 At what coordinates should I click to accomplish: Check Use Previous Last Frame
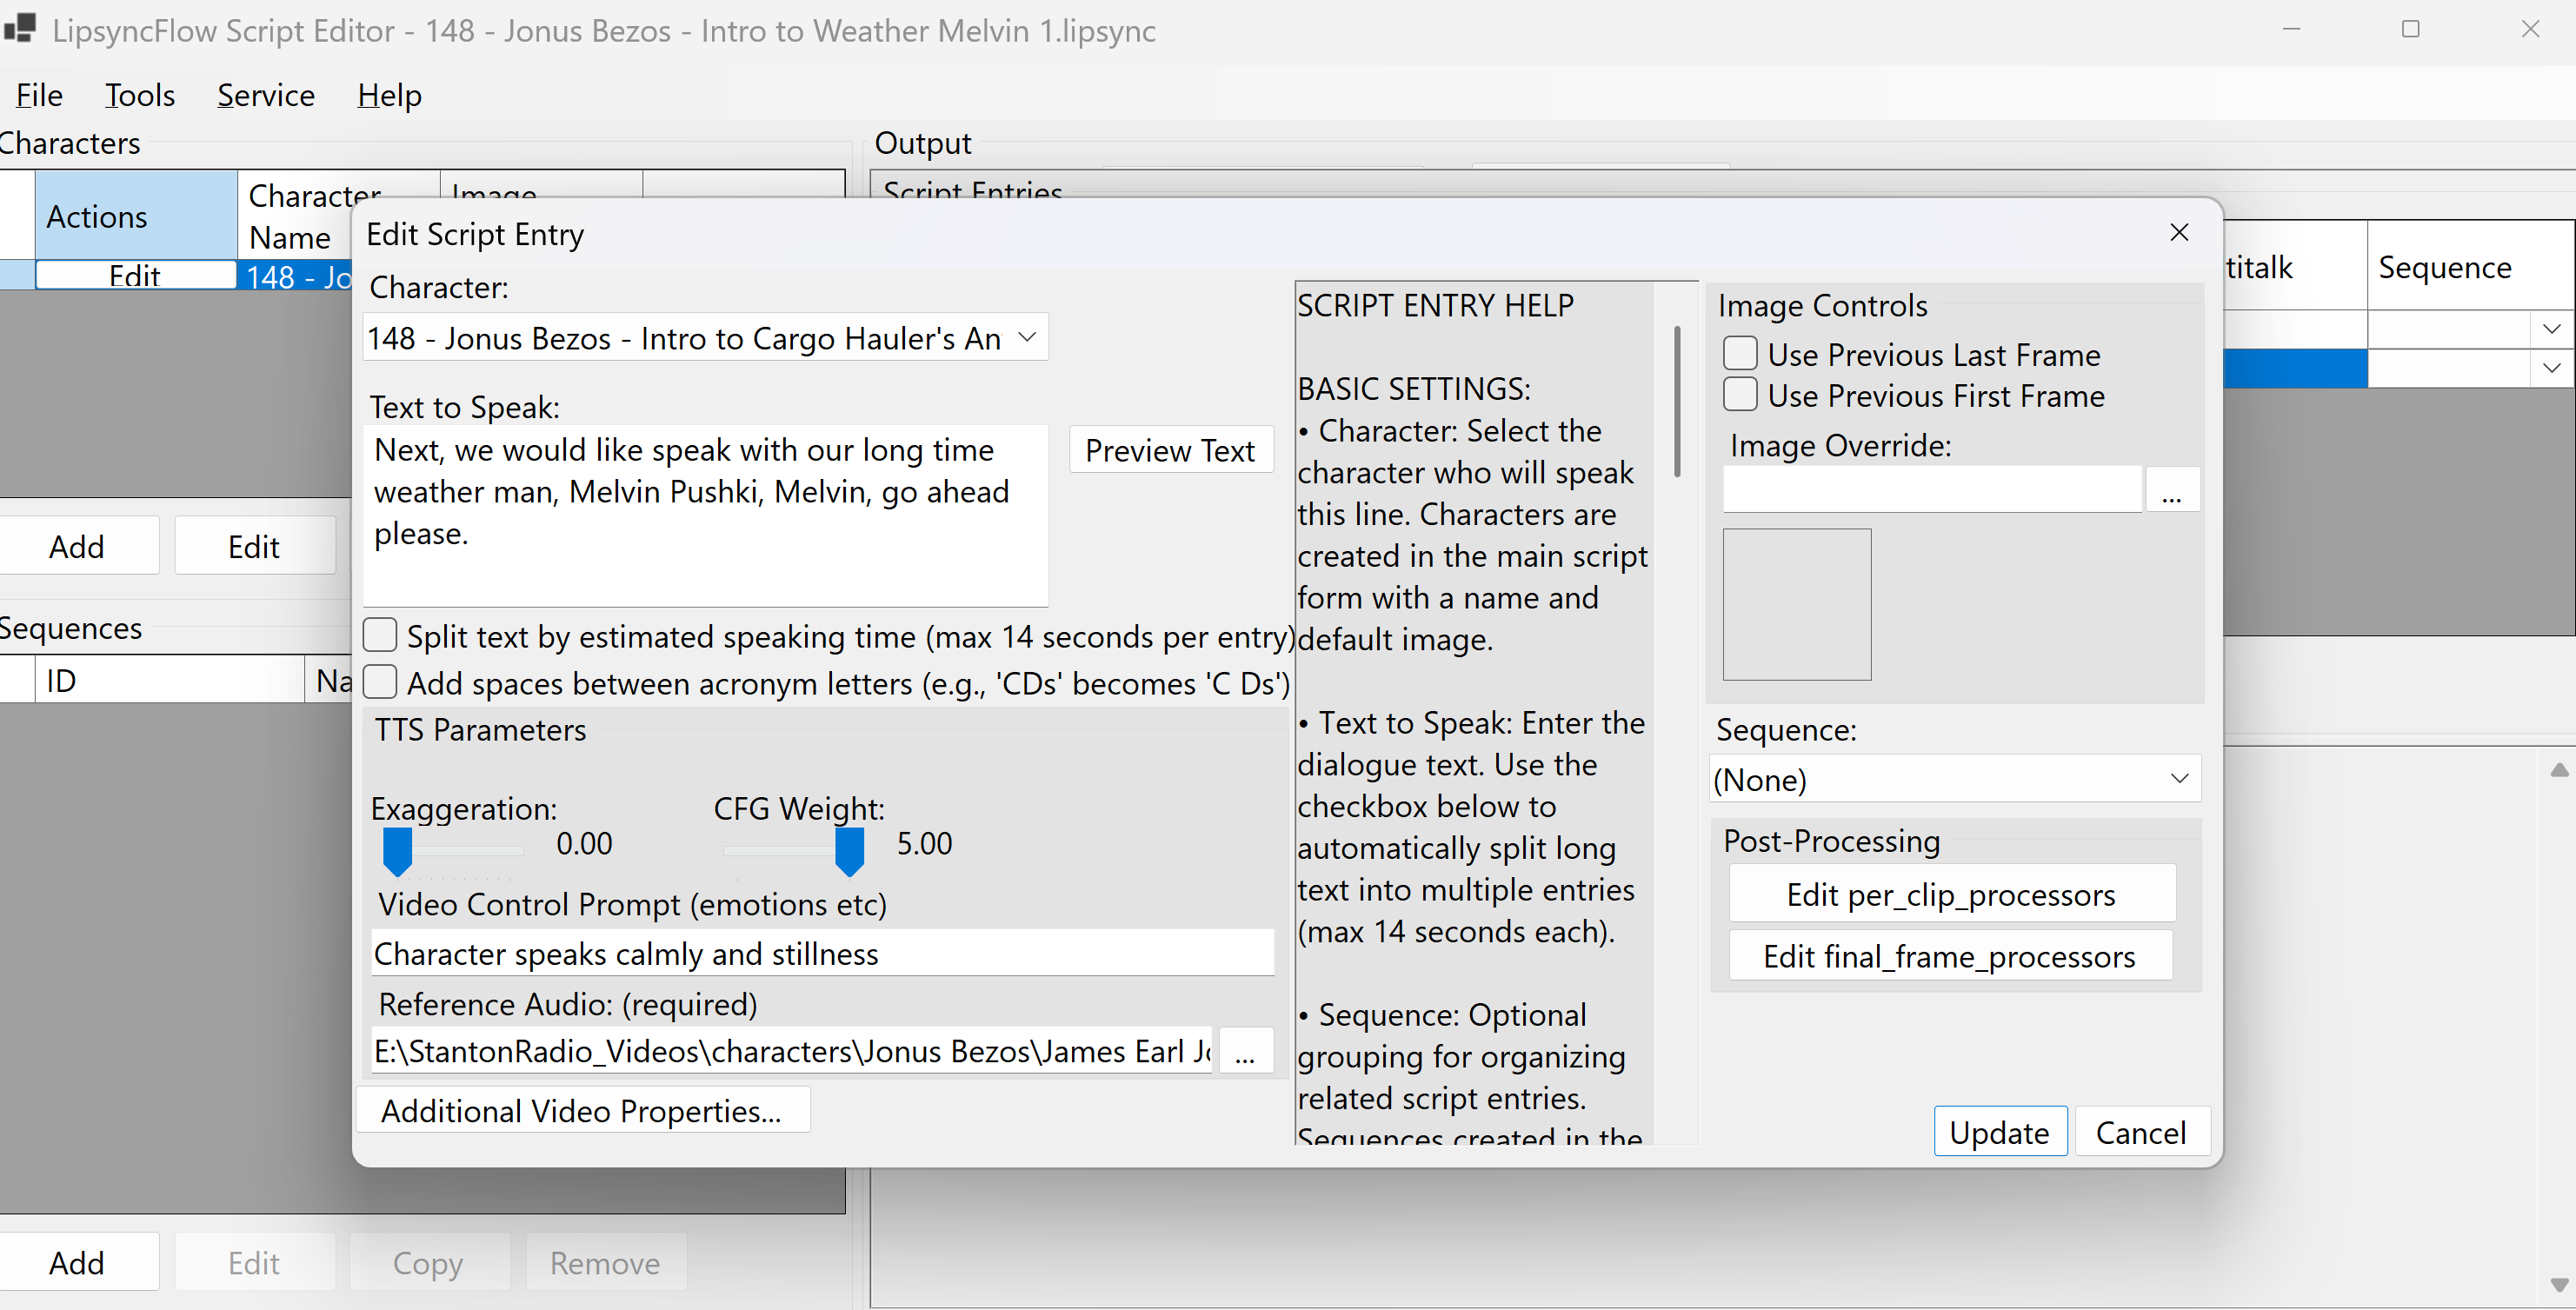1740,353
